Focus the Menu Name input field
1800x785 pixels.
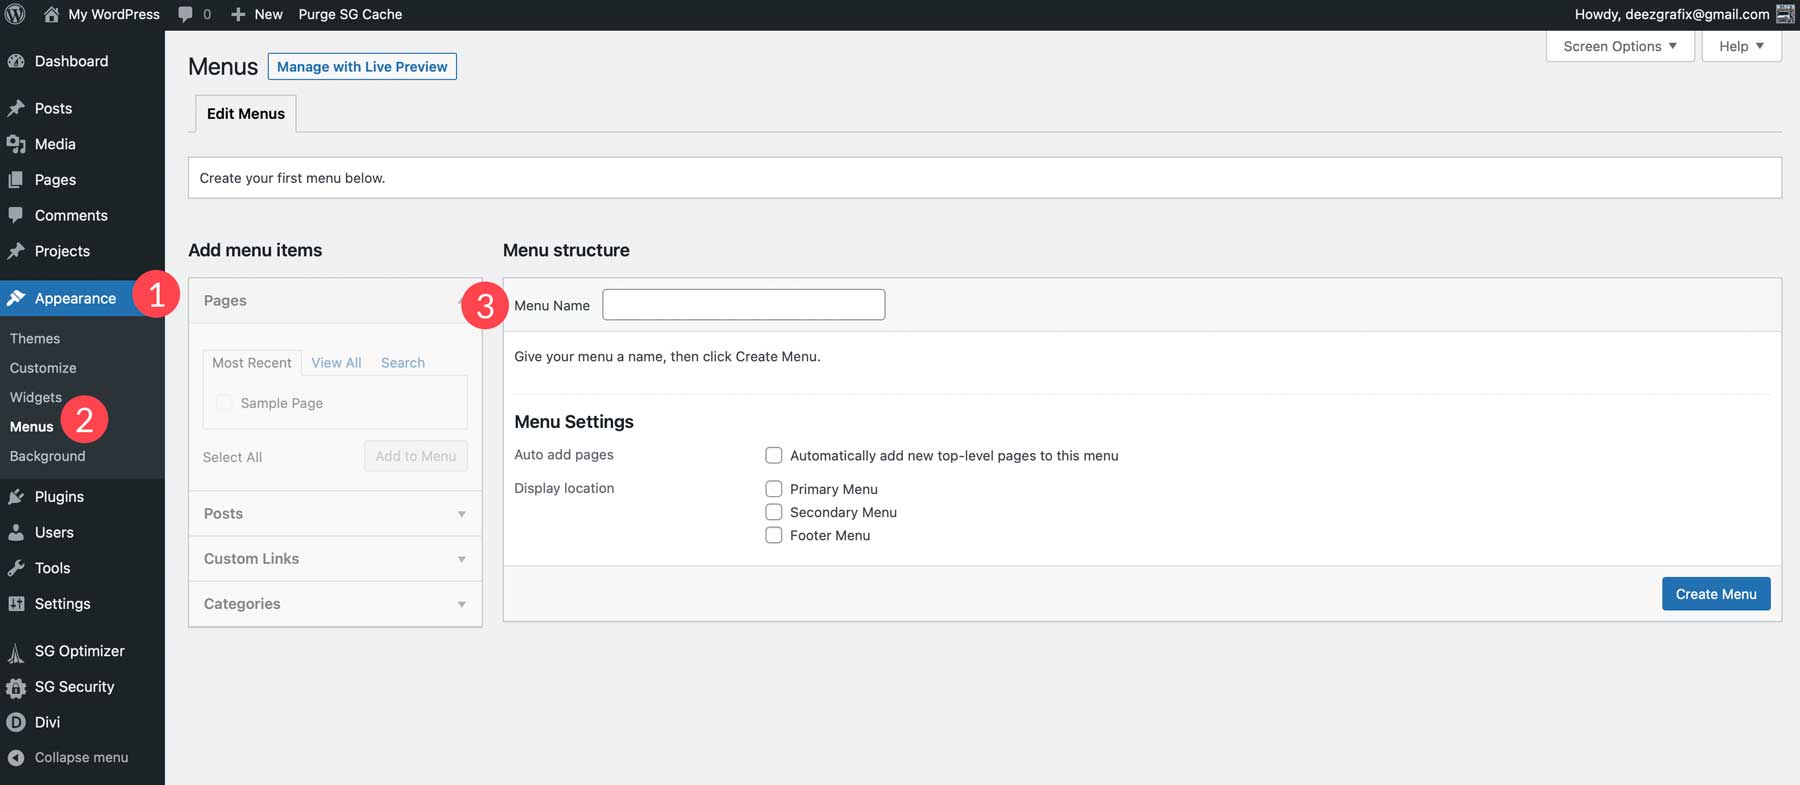(744, 305)
